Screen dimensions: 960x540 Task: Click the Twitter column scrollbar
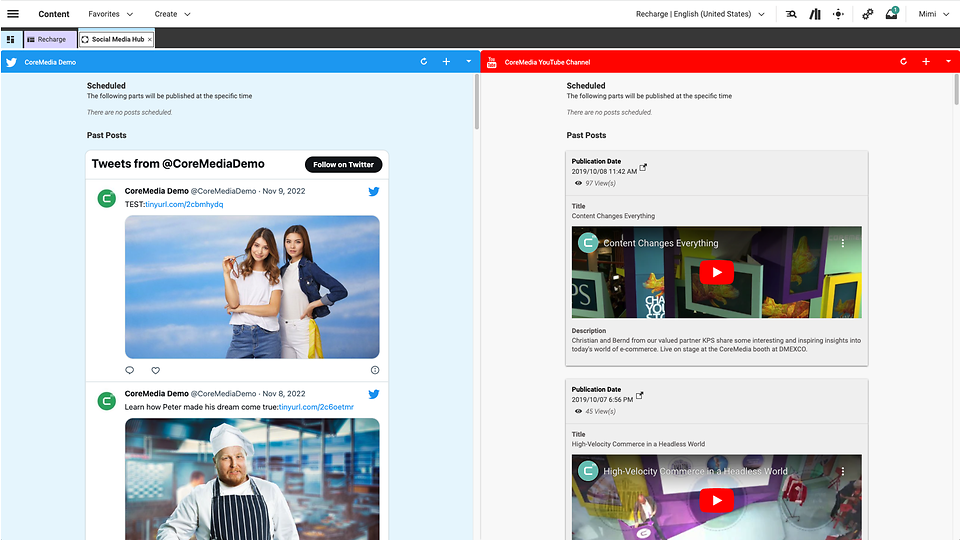tap(476, 102)
